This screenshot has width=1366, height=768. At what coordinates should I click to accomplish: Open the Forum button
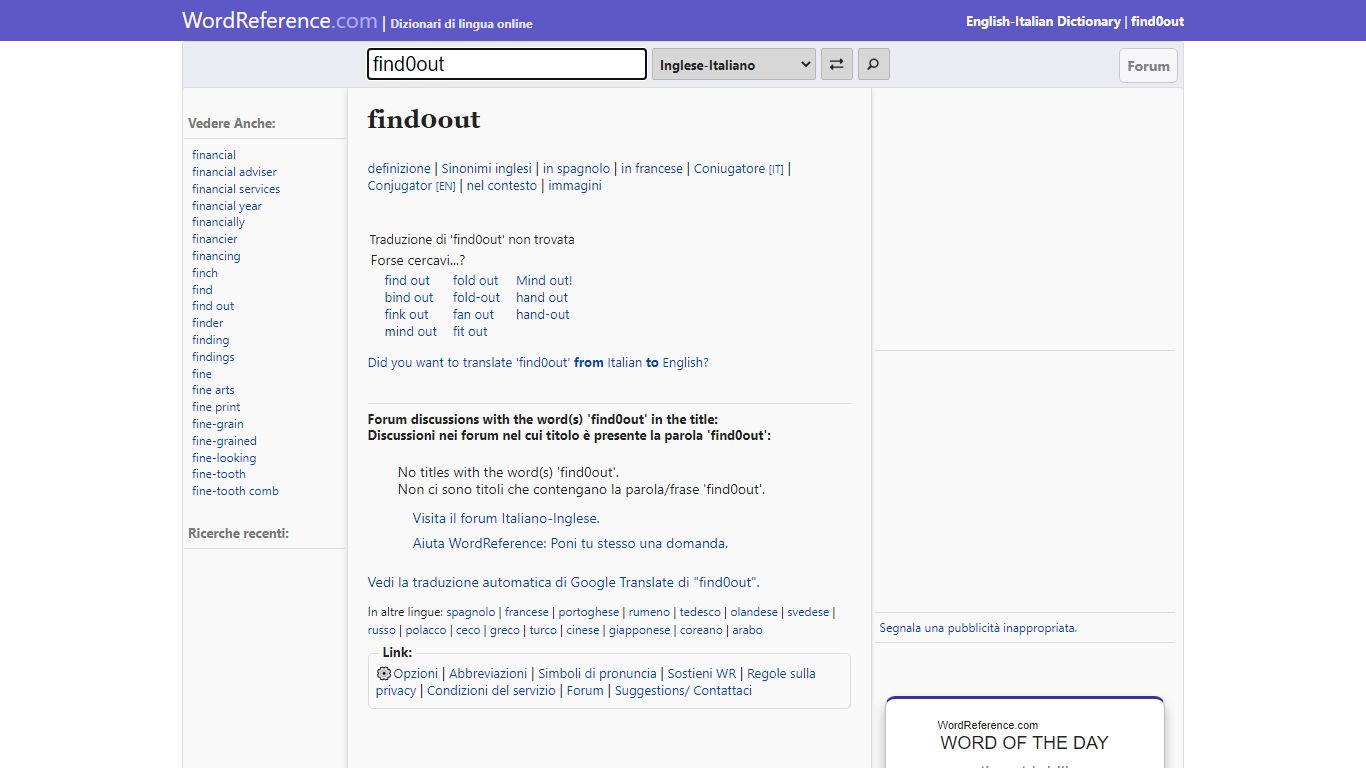pyautogui.click(x=1148, y=66)
